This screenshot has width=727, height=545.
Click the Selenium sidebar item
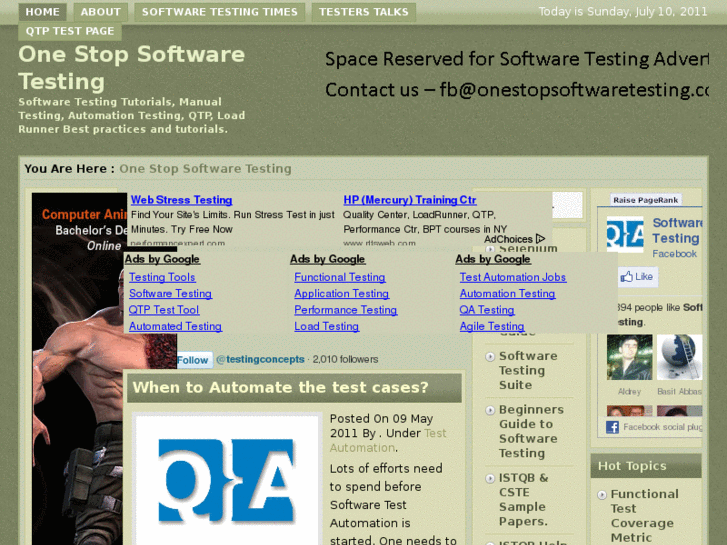tap(528, 249)
